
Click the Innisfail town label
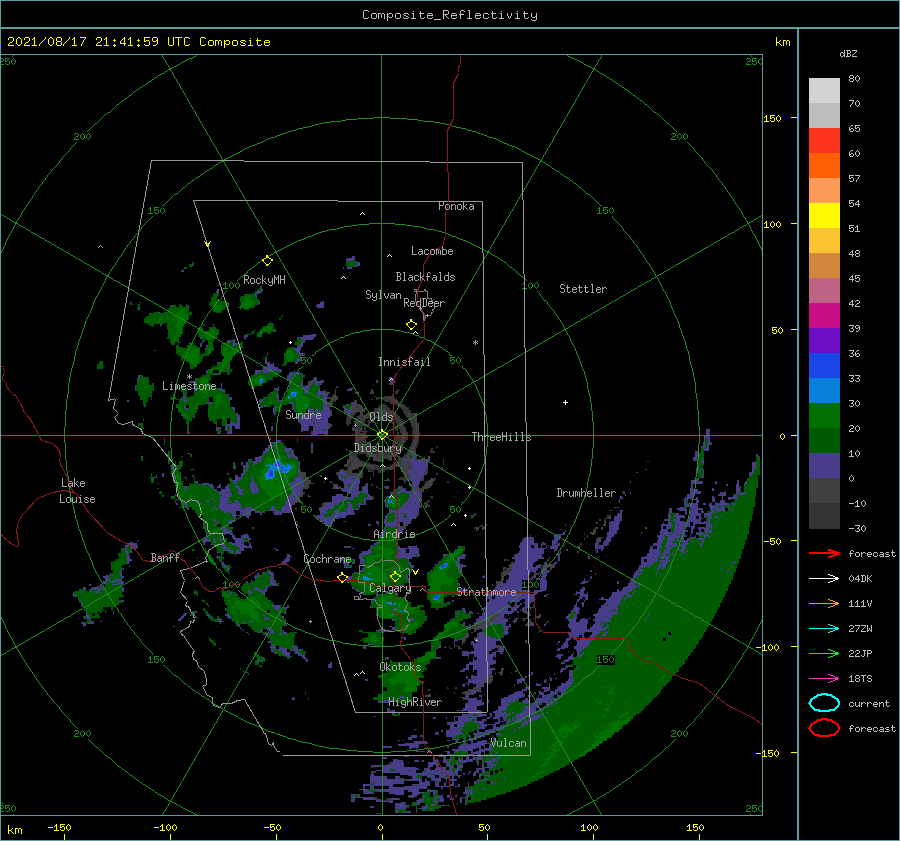pyautogui.click(x=404, y=362)
